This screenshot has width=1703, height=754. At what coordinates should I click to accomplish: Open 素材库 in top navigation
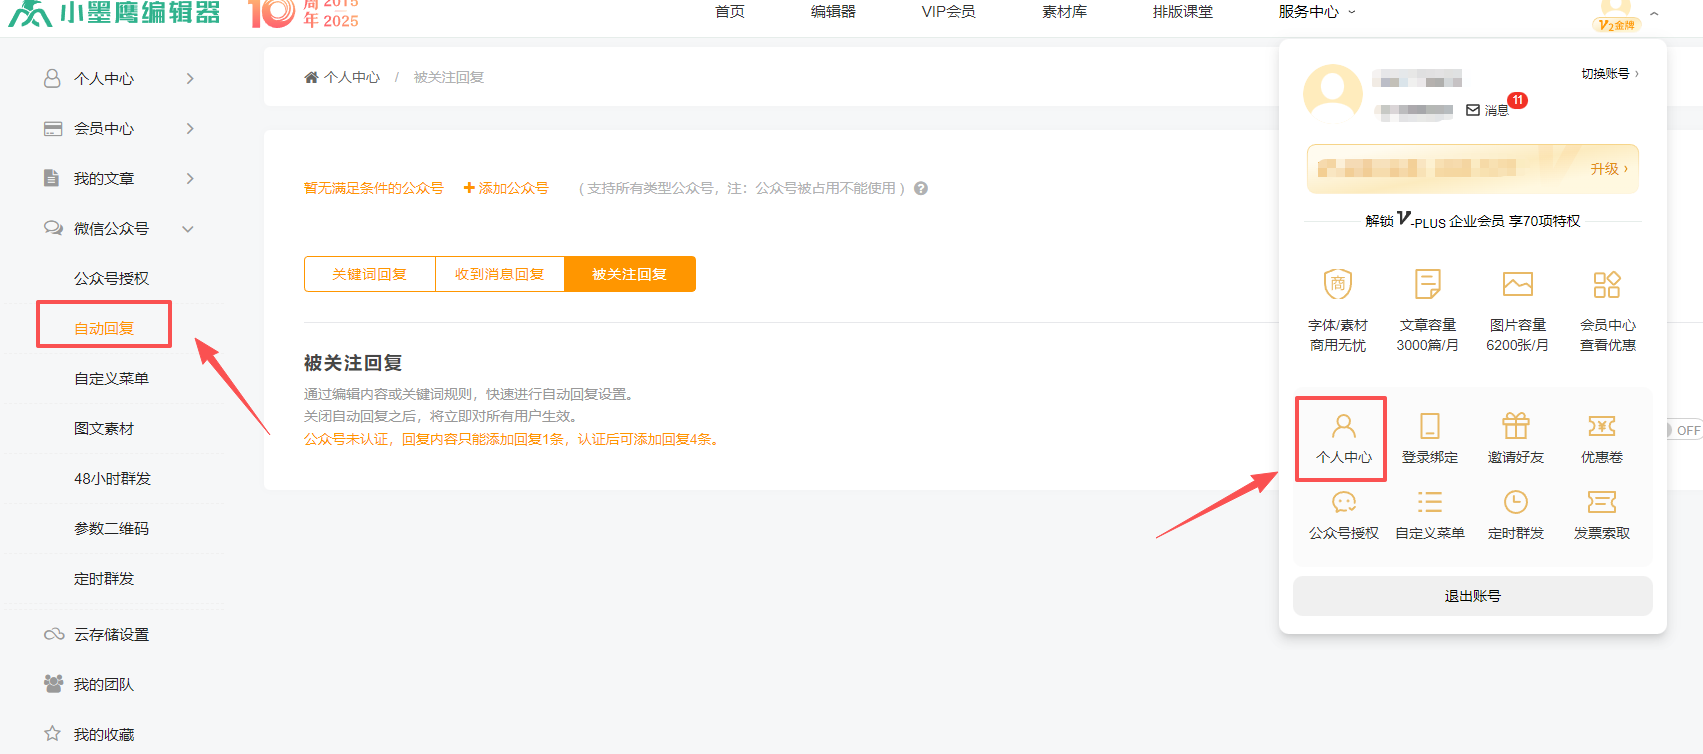pyautogui.click(x=1064, y=11)
